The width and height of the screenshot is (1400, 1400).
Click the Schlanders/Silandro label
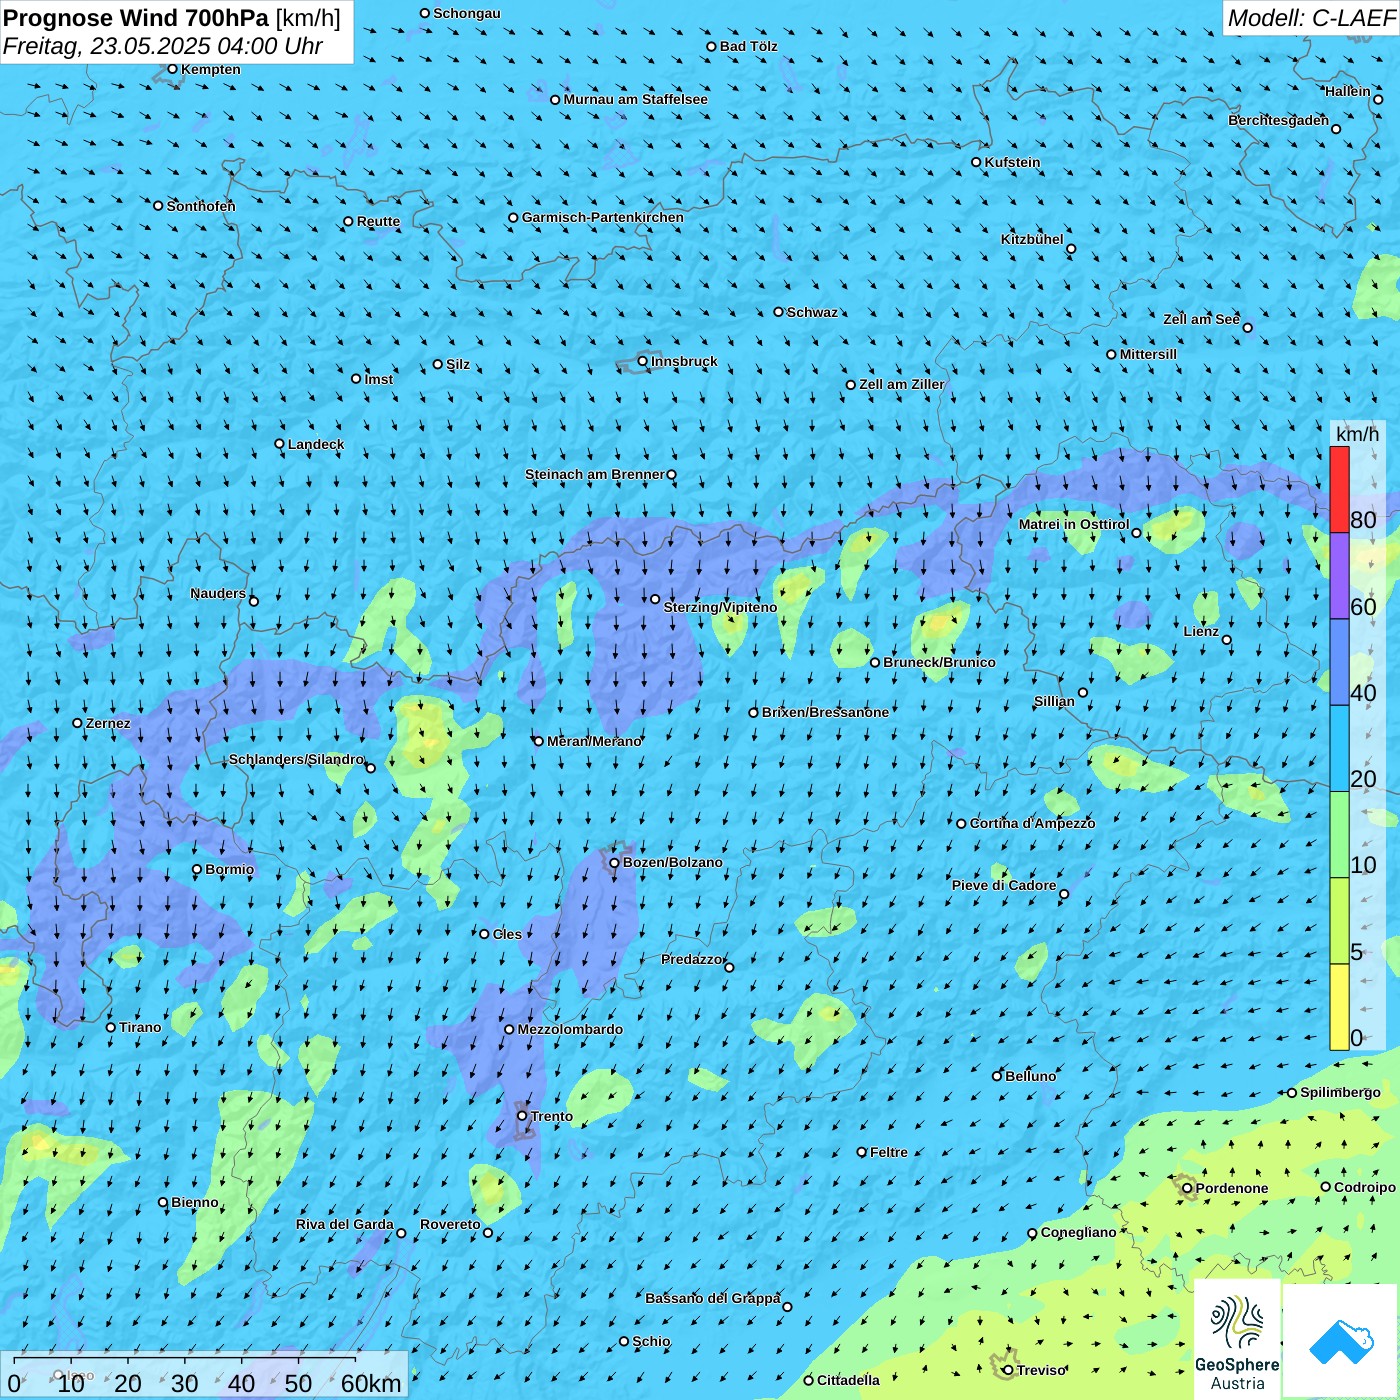[296, 759]
